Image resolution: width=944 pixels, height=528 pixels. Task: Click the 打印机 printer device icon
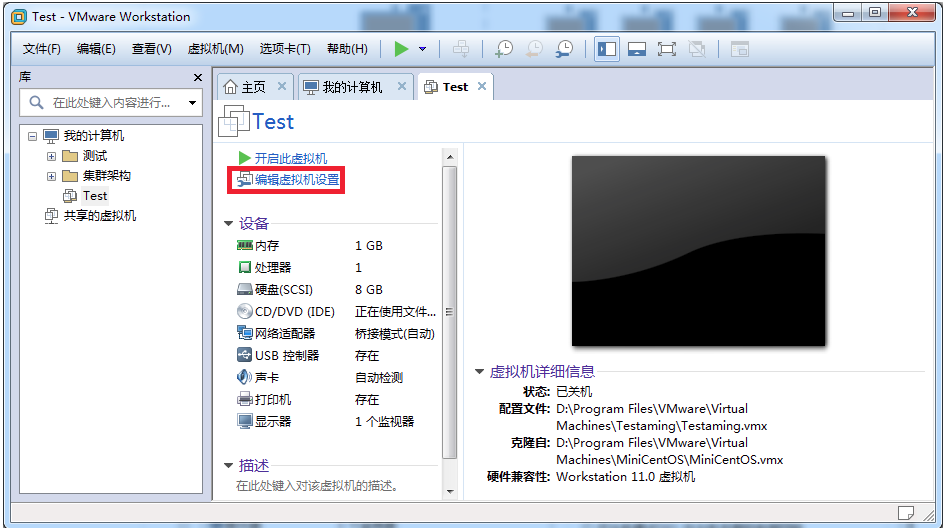pos(244,399)
